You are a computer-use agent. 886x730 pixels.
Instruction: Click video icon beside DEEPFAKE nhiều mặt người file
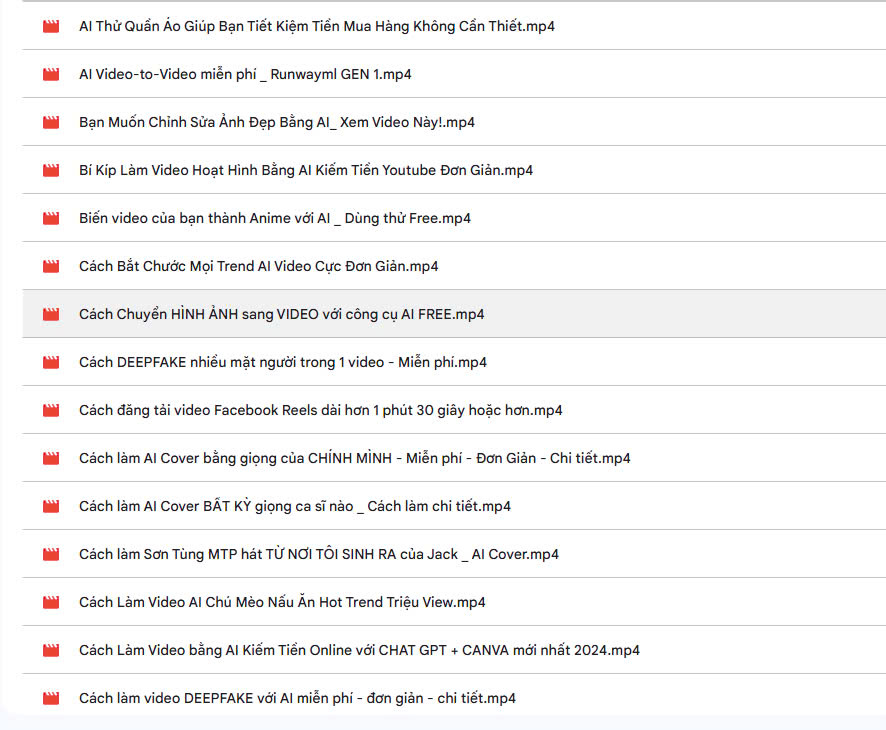51,362
